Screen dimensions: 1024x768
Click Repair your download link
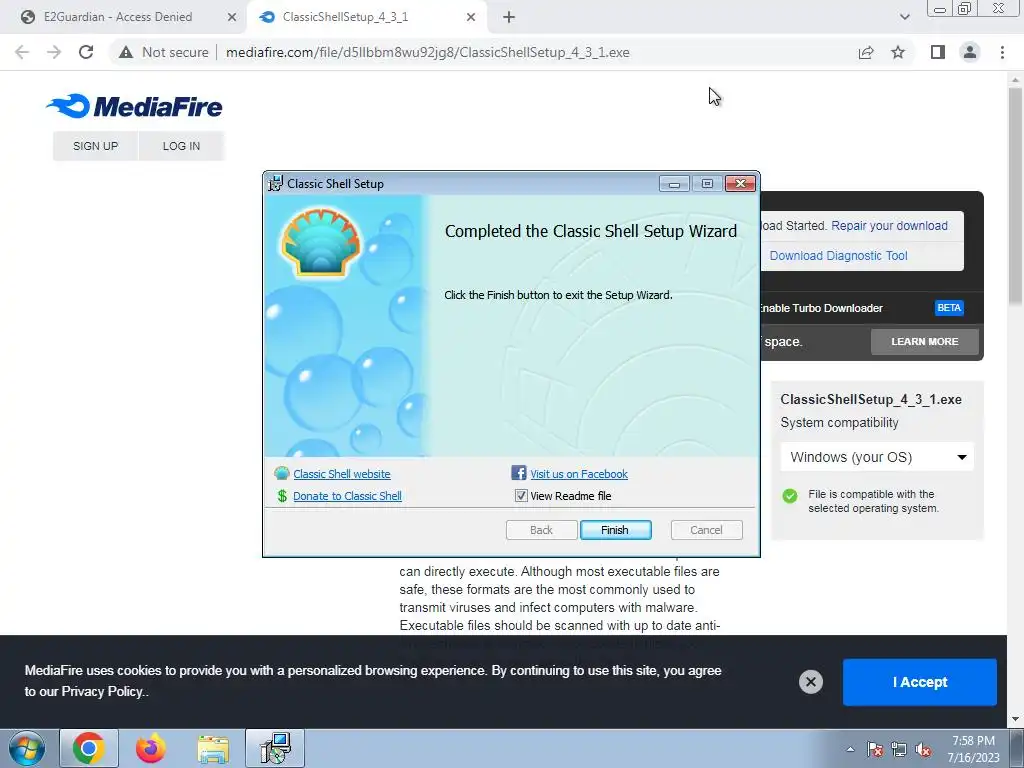pos(889,225)
